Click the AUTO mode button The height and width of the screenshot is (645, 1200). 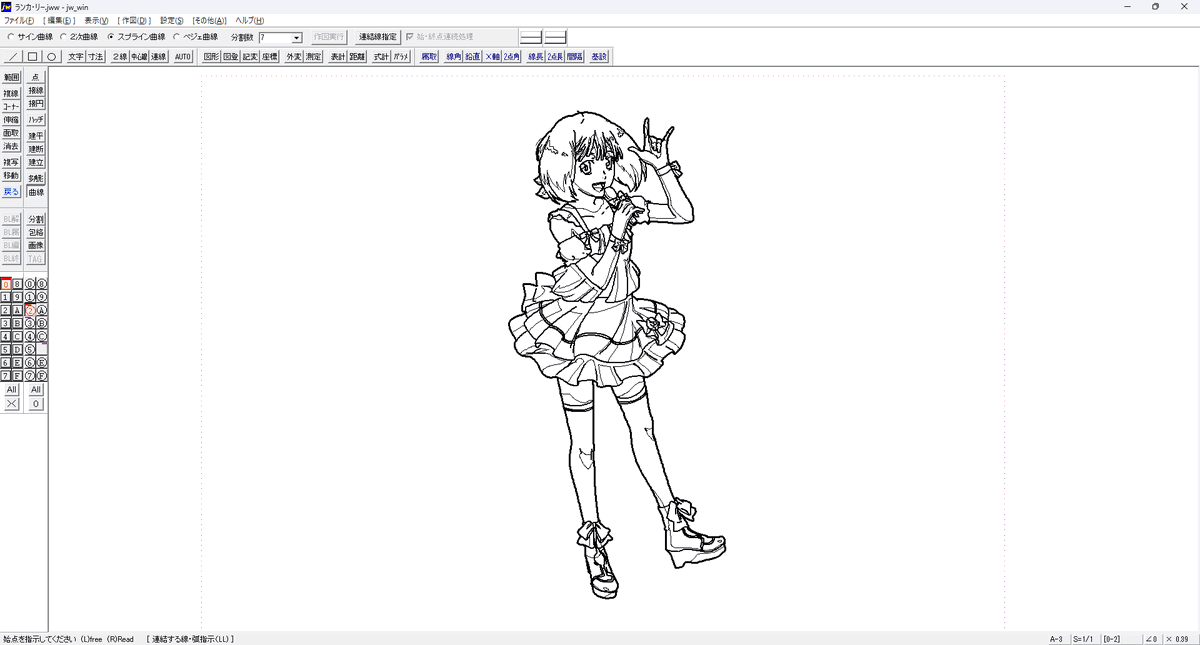click(x=183, y=57)
